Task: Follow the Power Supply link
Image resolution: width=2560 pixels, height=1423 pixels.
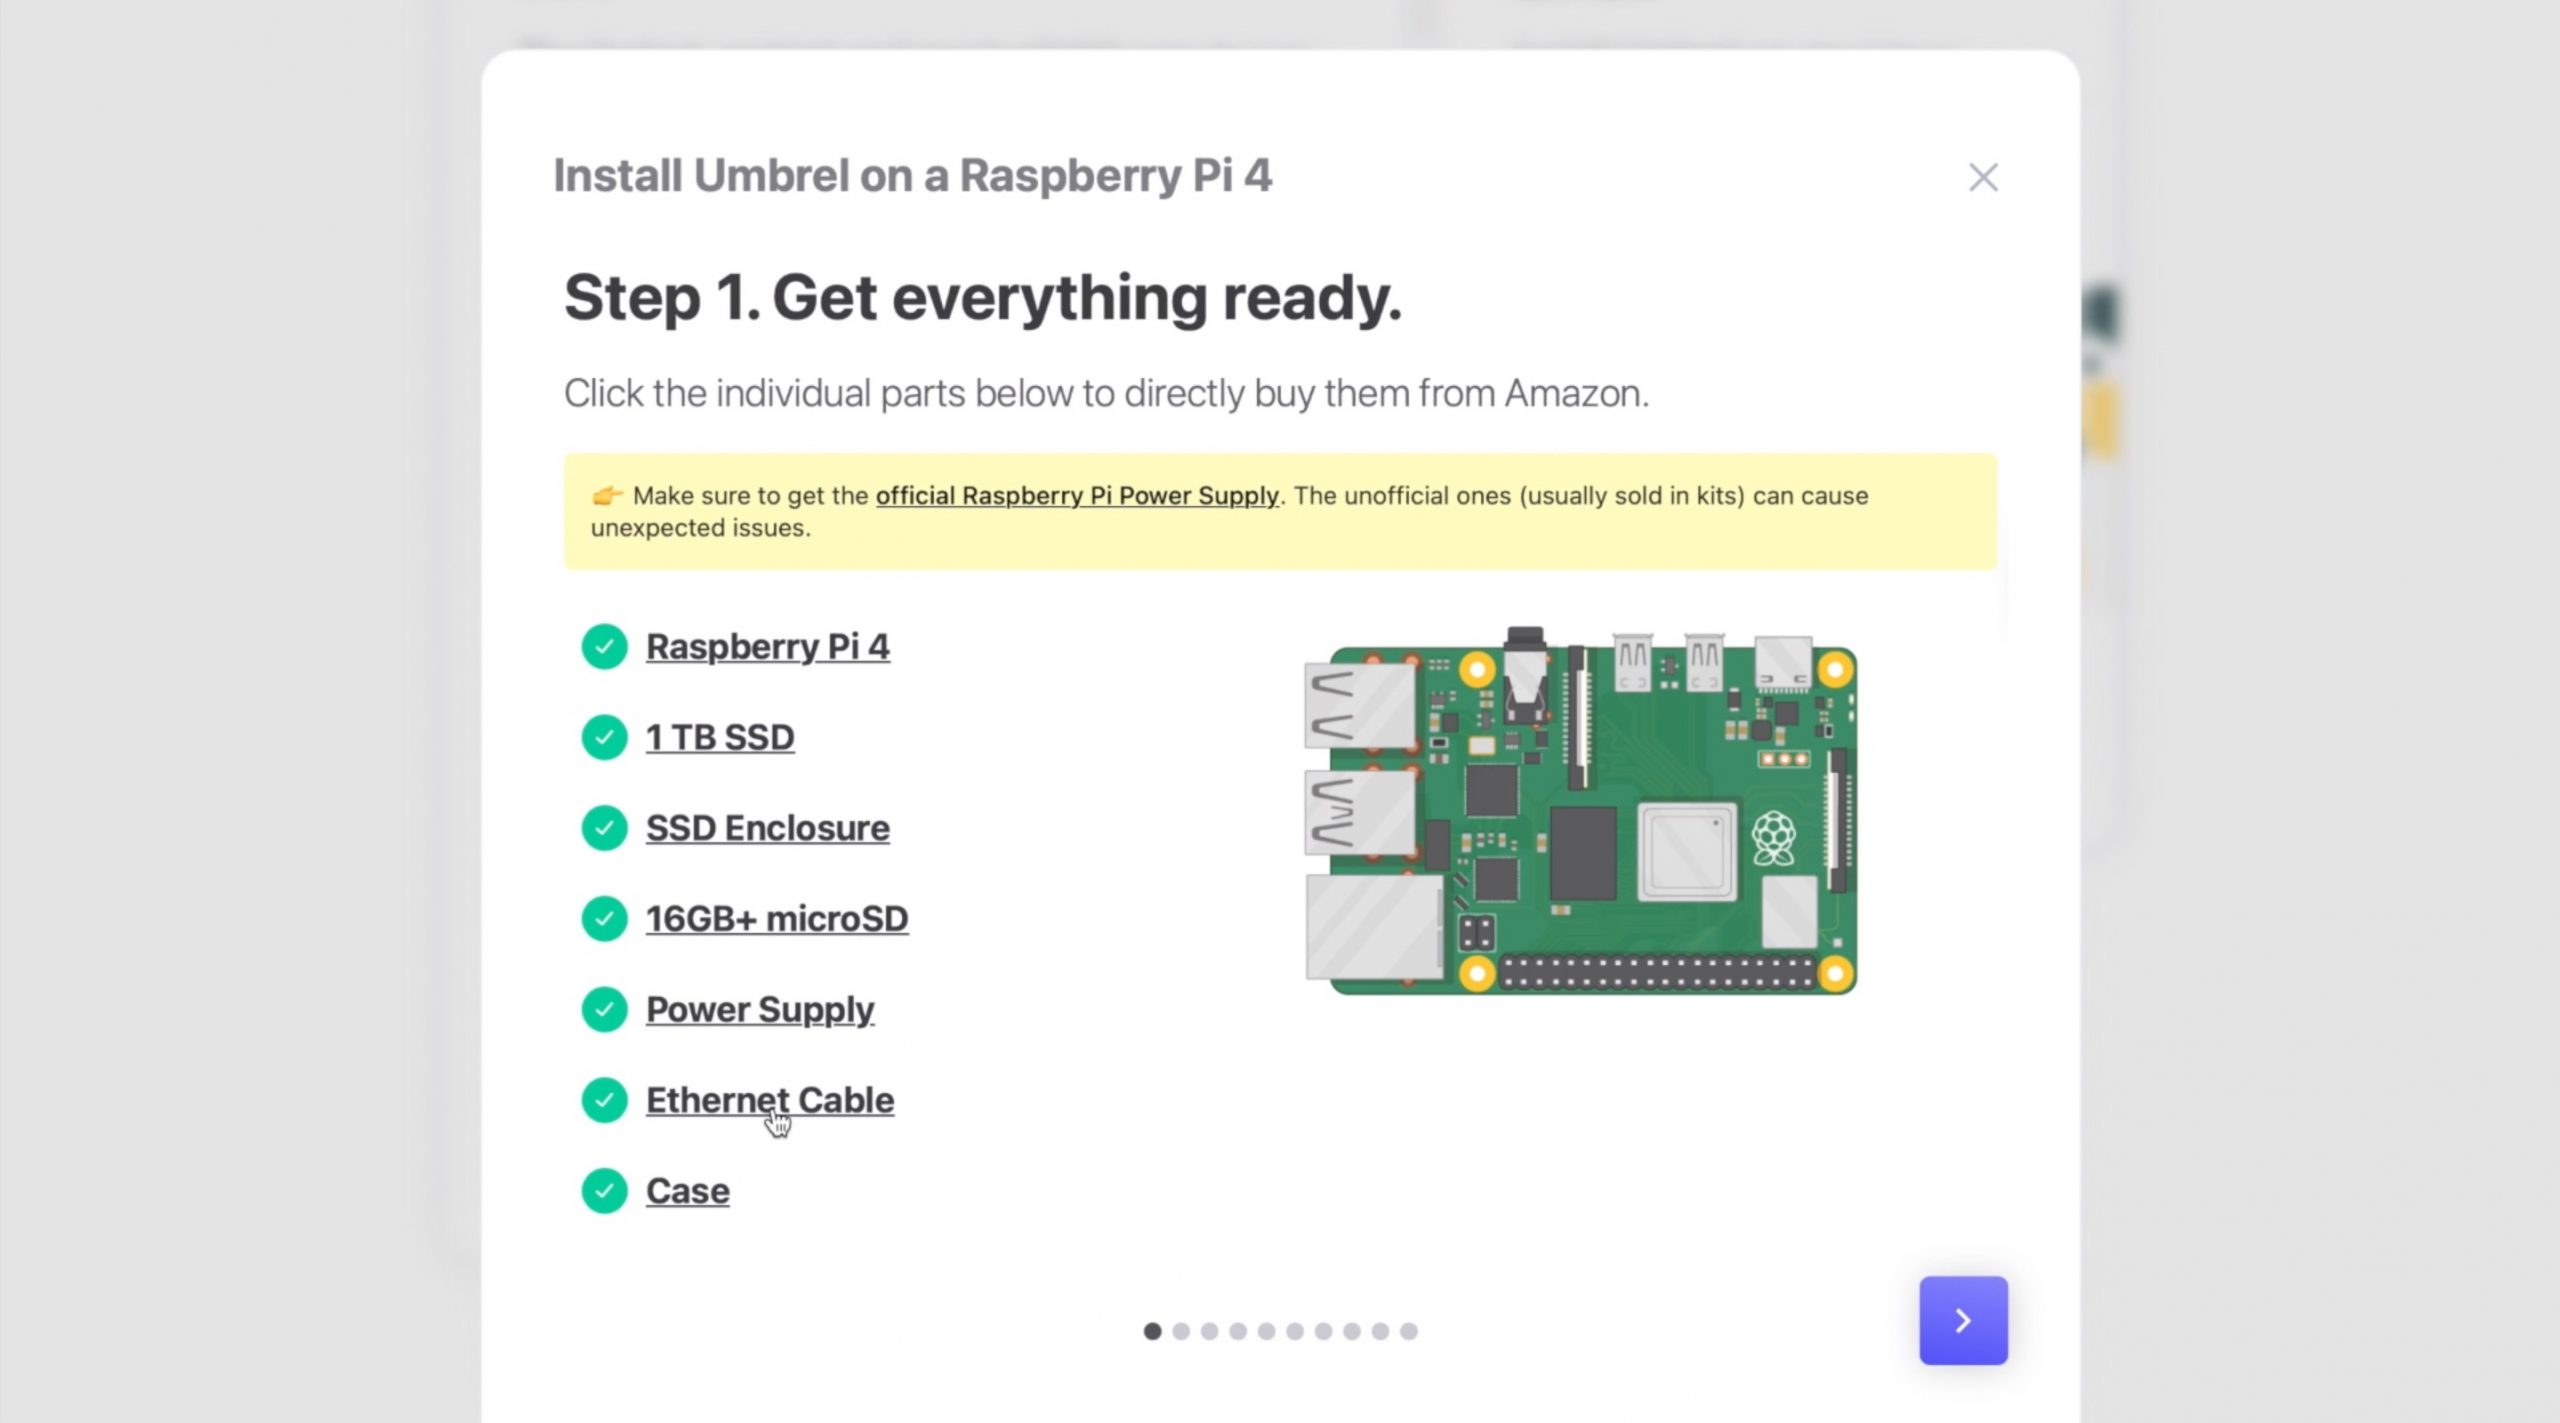Action: point(759,1010)
